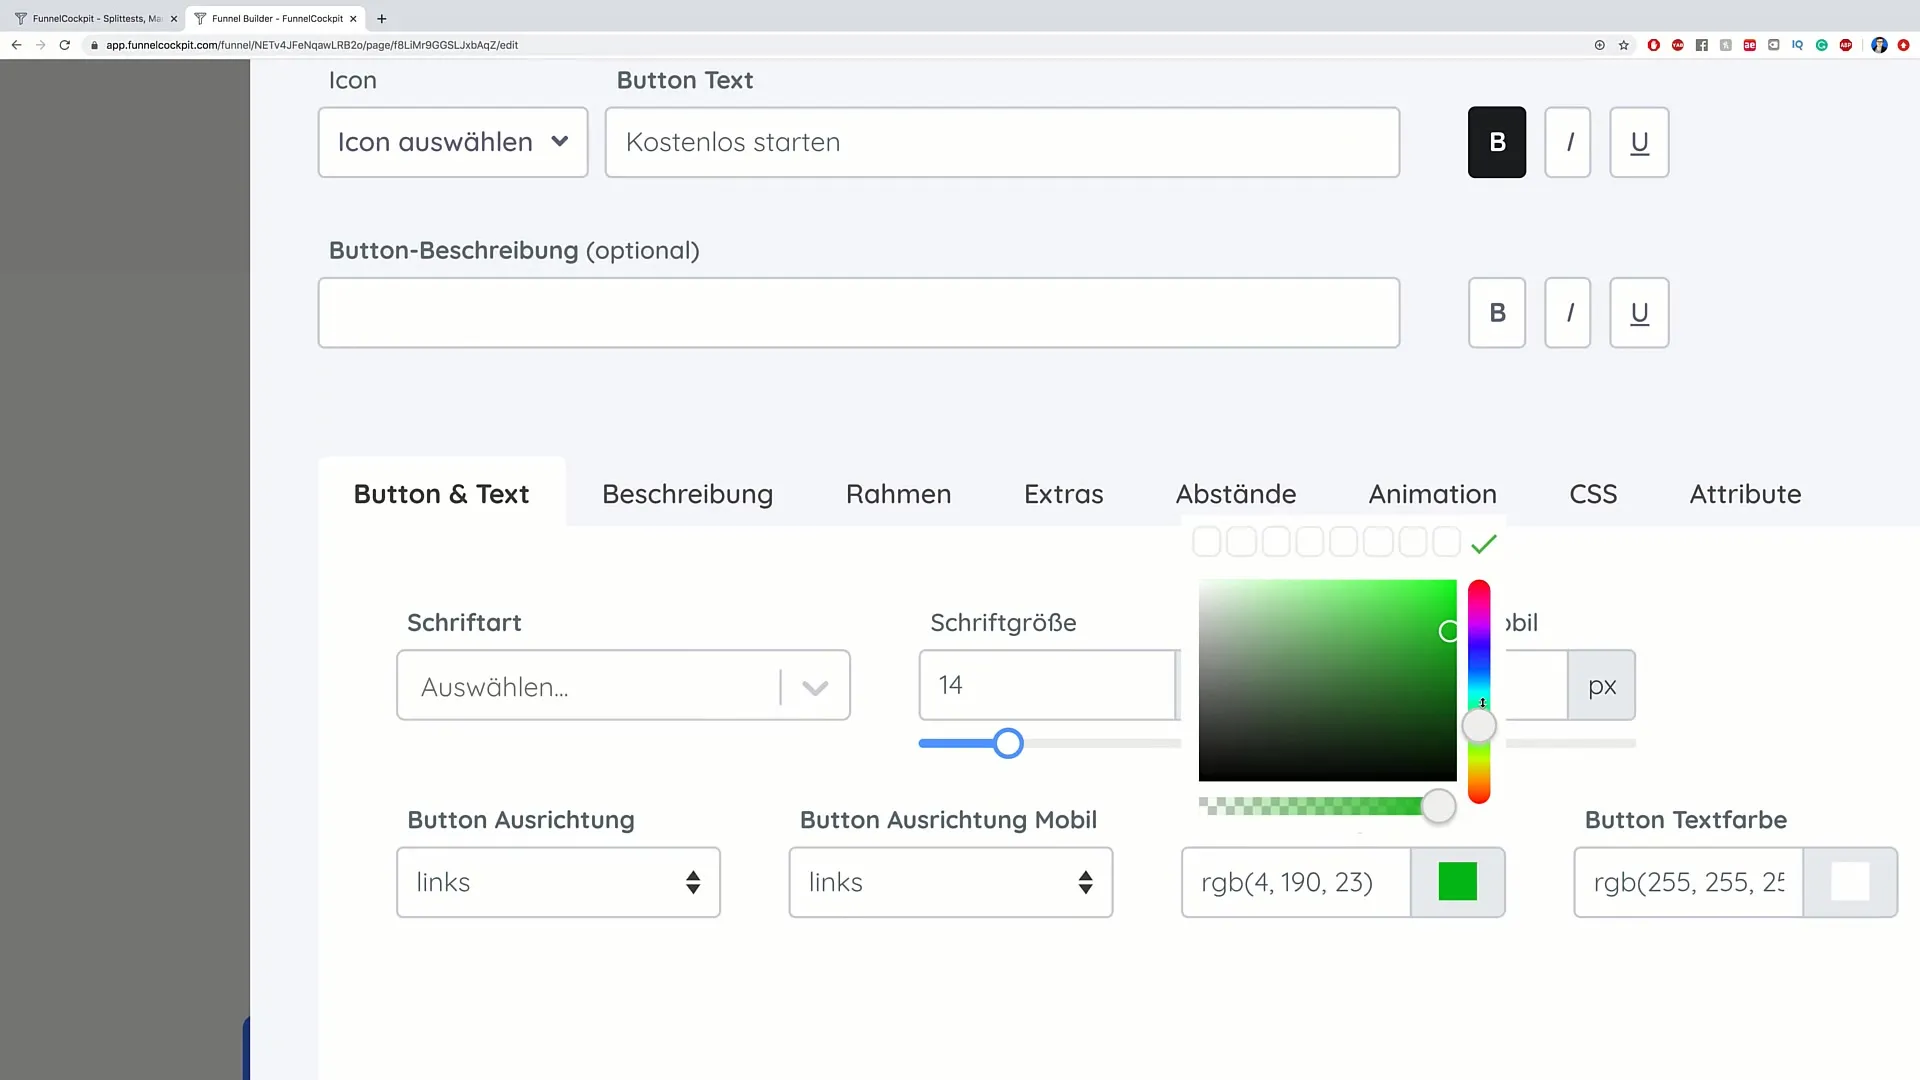Click the Bold icon for Button Text
Screen dimensions: 1920x1080
pos(1497,142)
